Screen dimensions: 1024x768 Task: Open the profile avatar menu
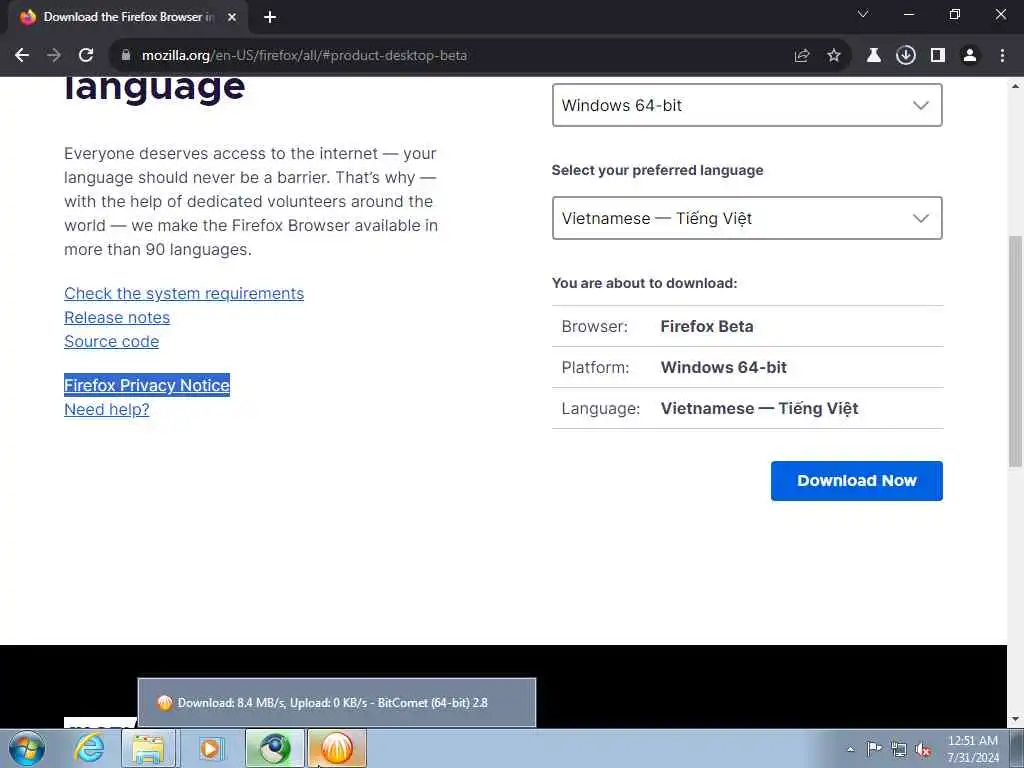point(970,56)
